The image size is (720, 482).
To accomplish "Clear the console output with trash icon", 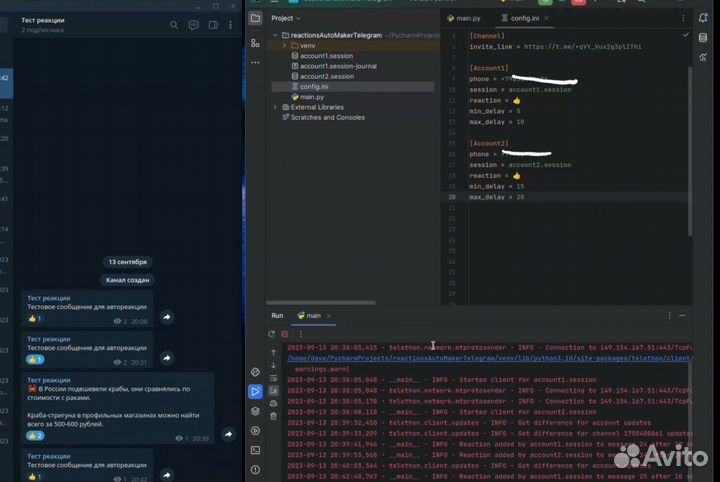I will pyautogui.click(x=273, y=416).
